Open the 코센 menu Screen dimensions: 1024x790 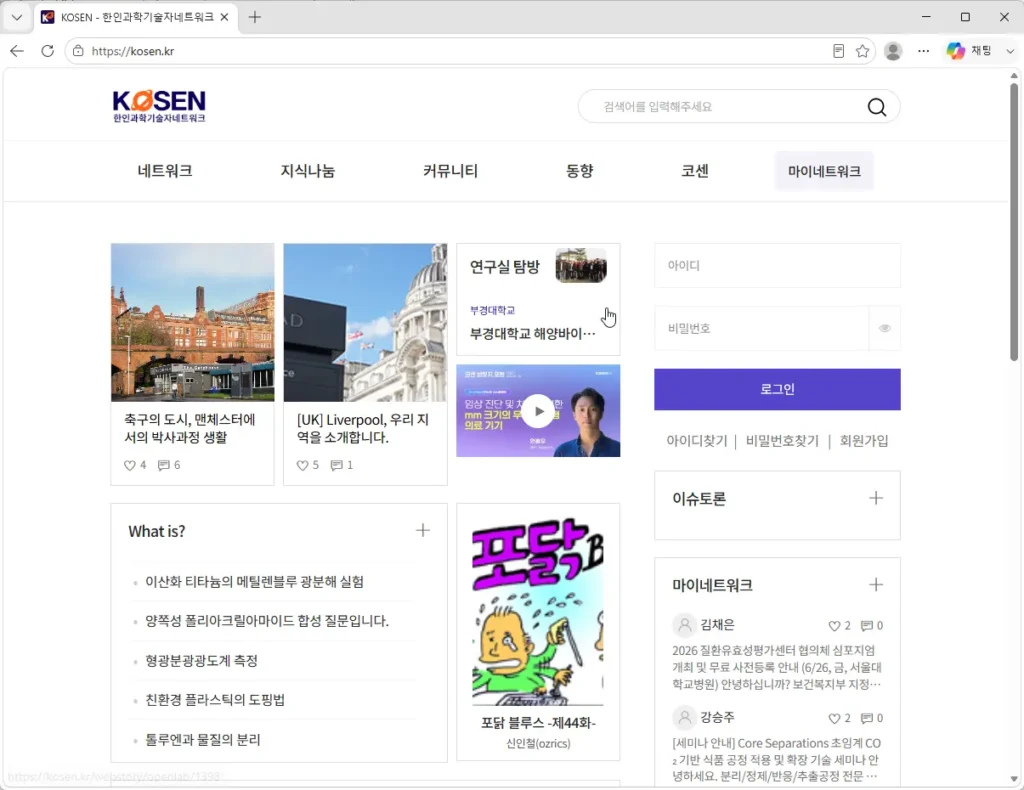click(695, 171)
